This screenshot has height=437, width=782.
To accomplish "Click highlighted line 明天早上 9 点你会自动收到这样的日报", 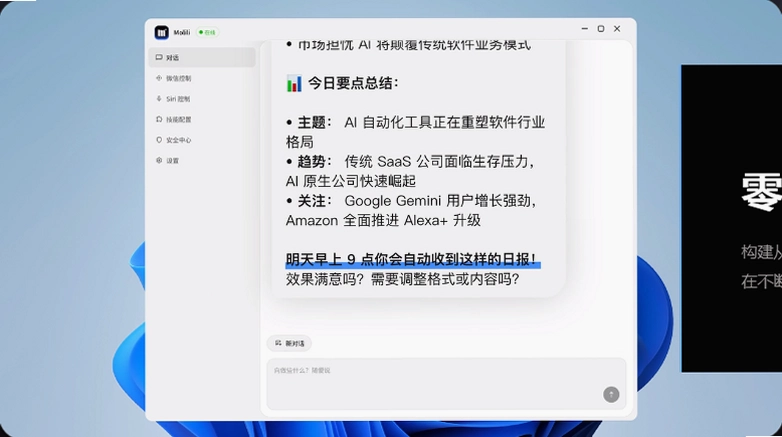I will pyautogui.click(x=412, y=259).
